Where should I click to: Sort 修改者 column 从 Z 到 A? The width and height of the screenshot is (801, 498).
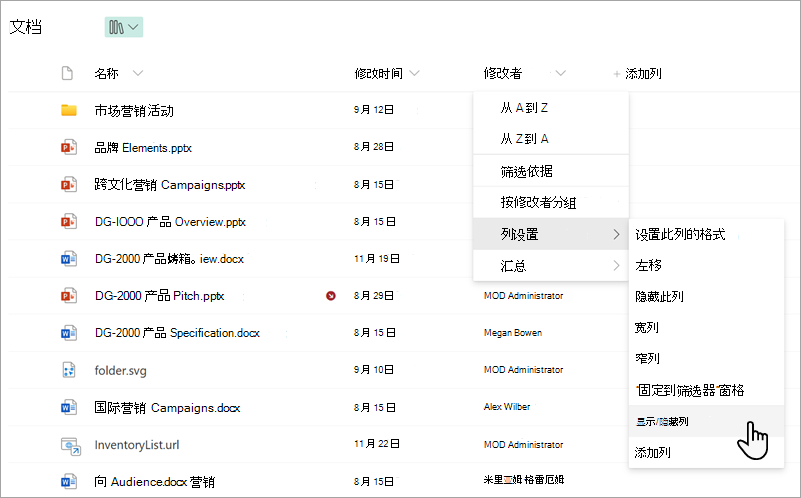tap(551, 139)
